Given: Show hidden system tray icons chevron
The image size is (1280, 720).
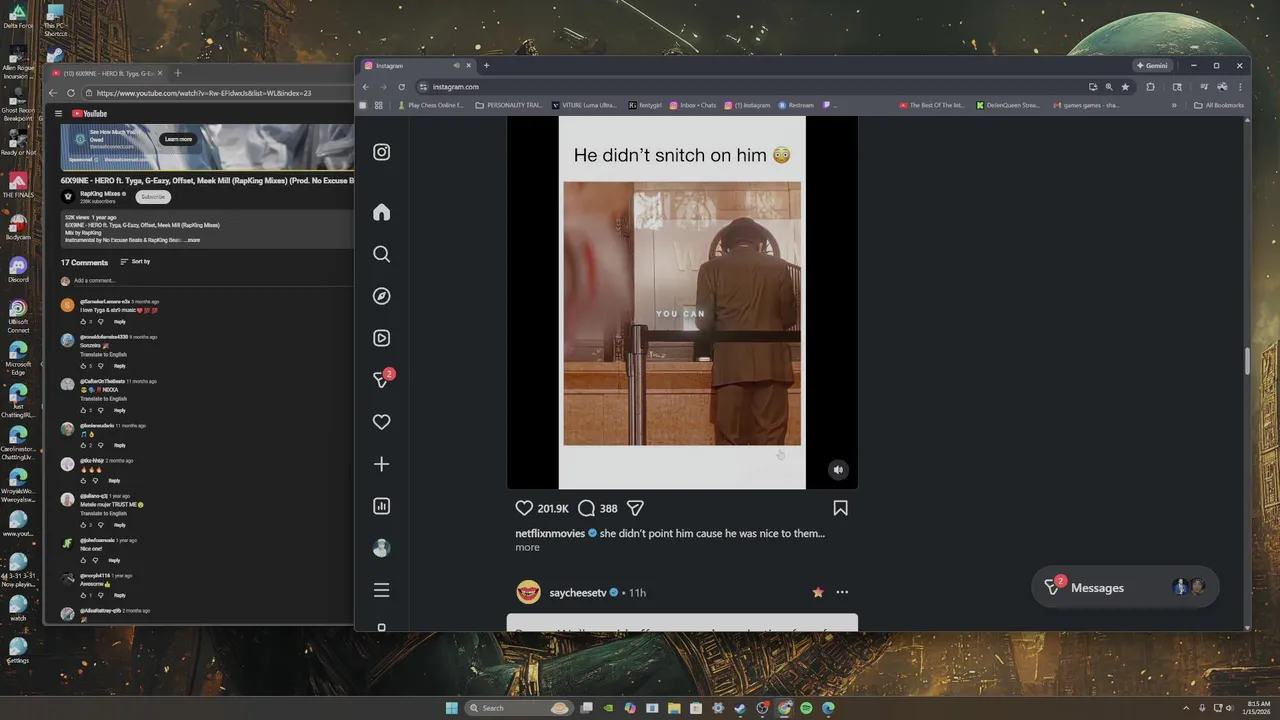Looking at the screenshot, I should tap(1187, 708).
